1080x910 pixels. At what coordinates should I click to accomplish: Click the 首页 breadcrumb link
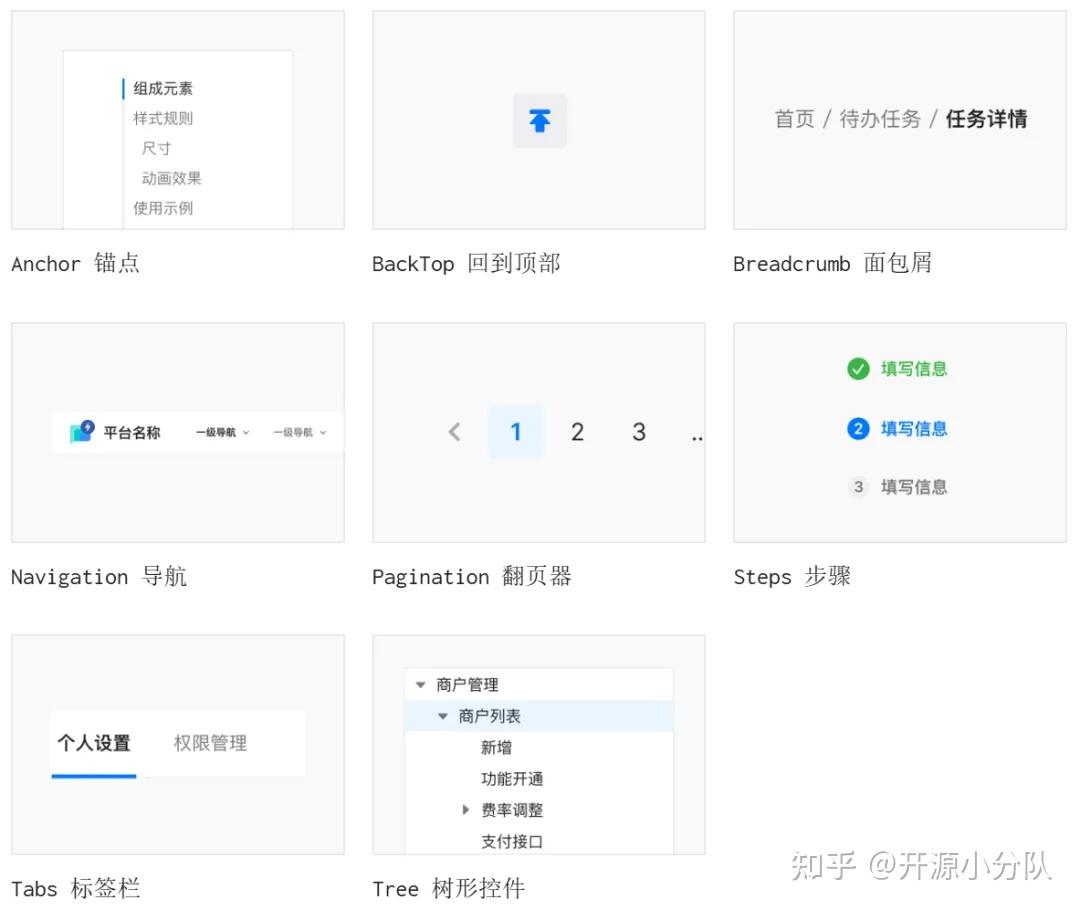(794, 119)
